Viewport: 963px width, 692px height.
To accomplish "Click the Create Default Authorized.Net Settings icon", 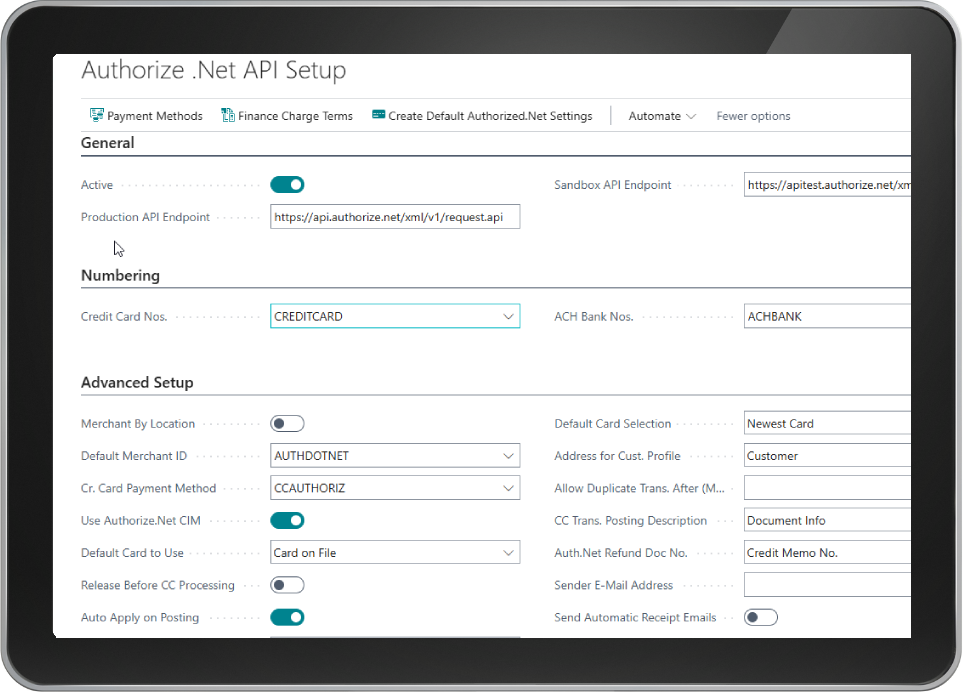I will click(x=378, y=115).
